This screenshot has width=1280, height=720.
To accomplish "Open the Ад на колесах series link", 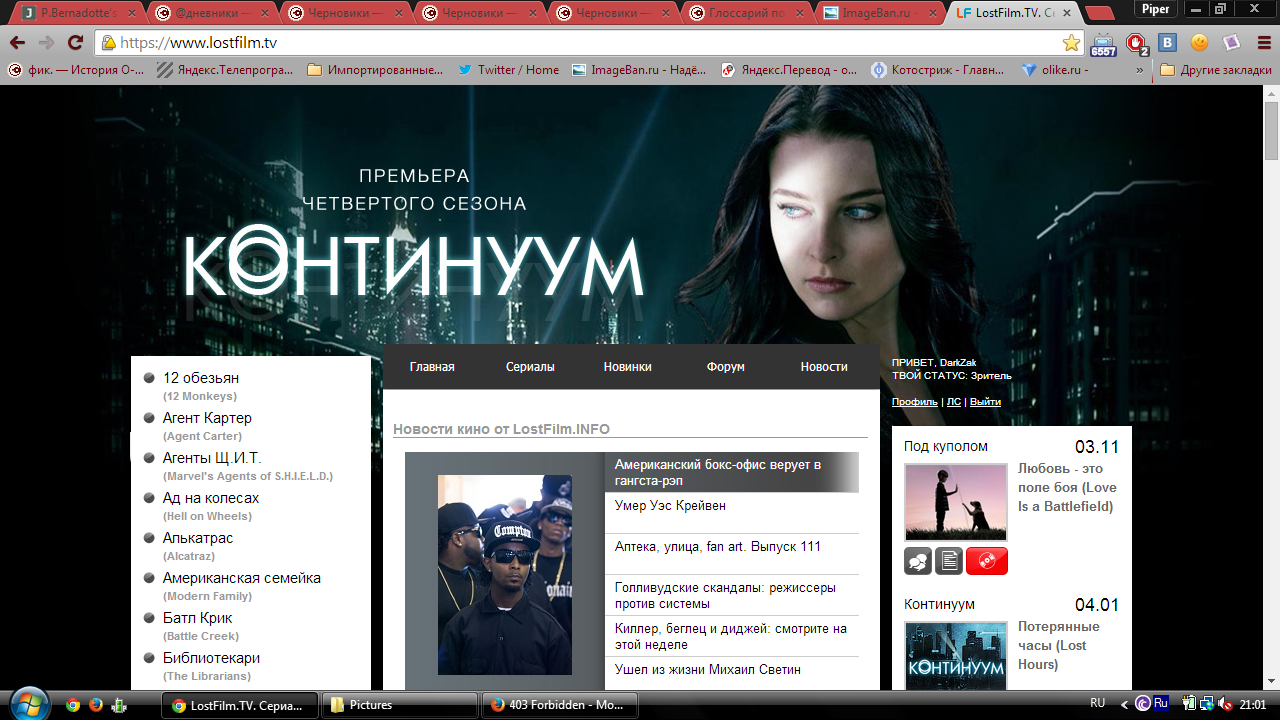I will click(x=211, y=498).
